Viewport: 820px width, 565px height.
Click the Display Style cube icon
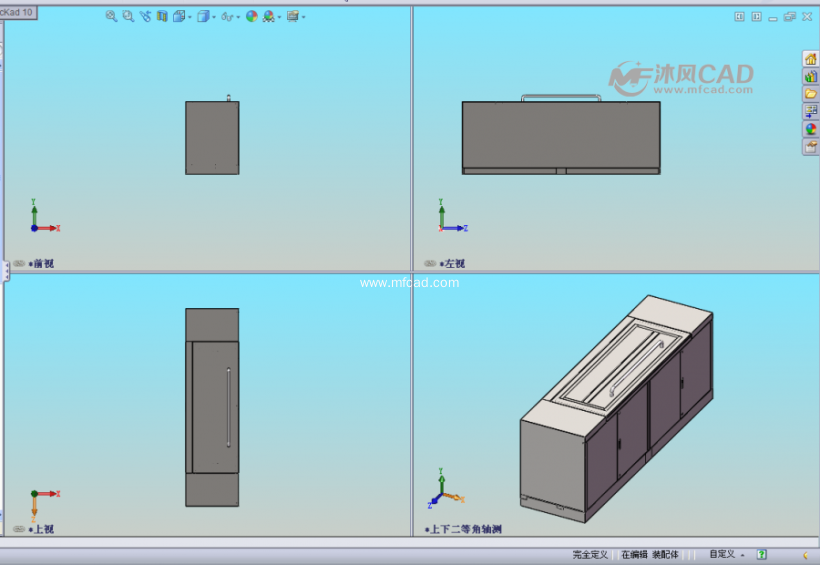click(x=203, y=16)
